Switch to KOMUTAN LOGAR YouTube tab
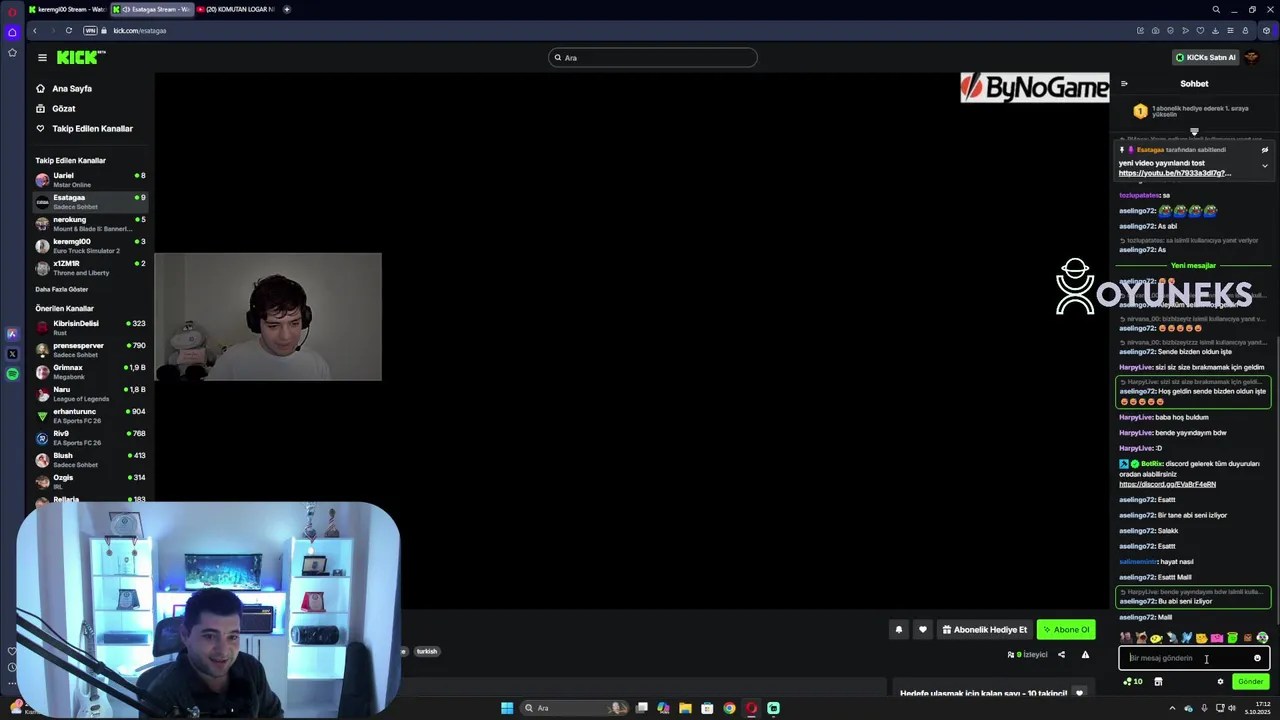 pyautogui.click(x=236, y=9)
